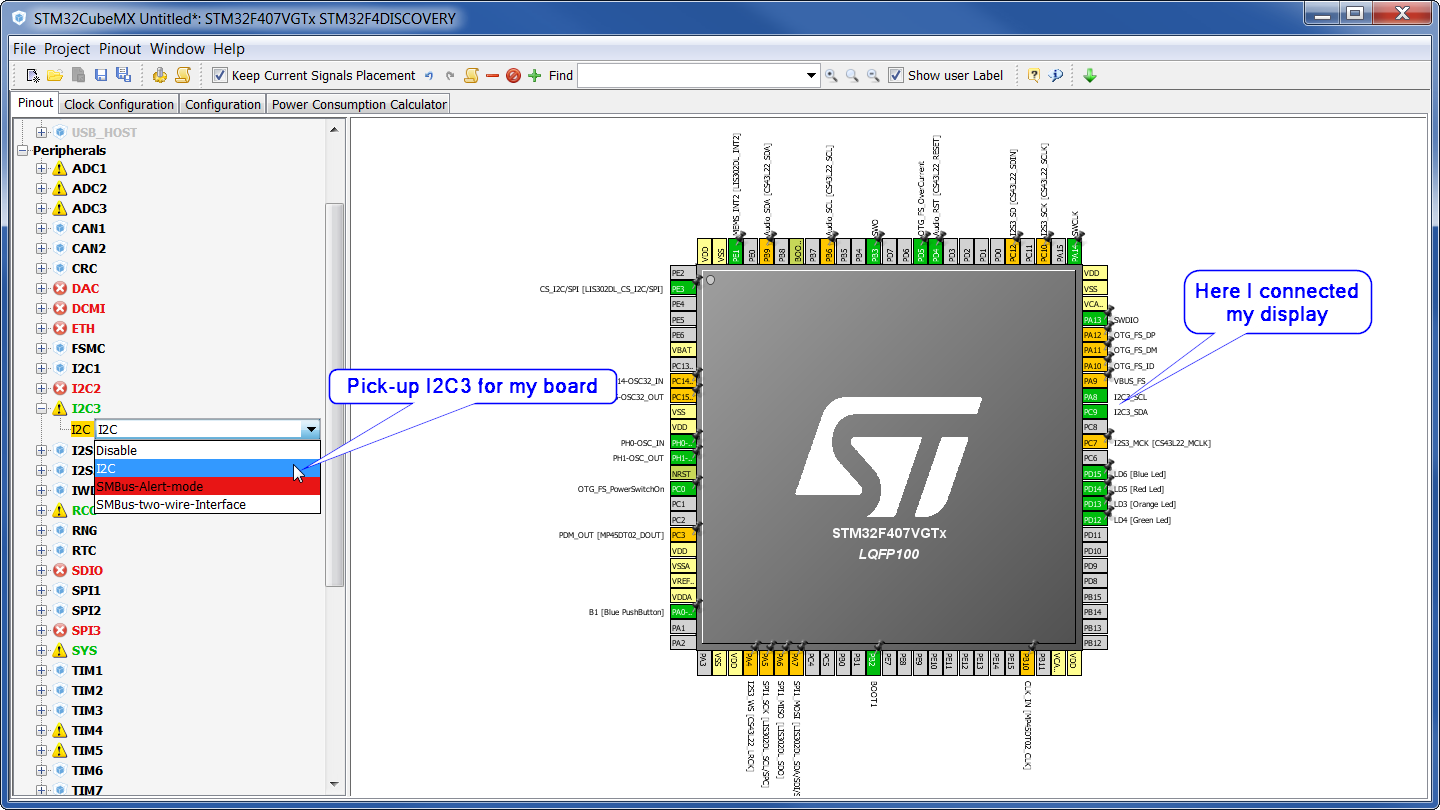Open the Project menu

[x=66, y=48]
